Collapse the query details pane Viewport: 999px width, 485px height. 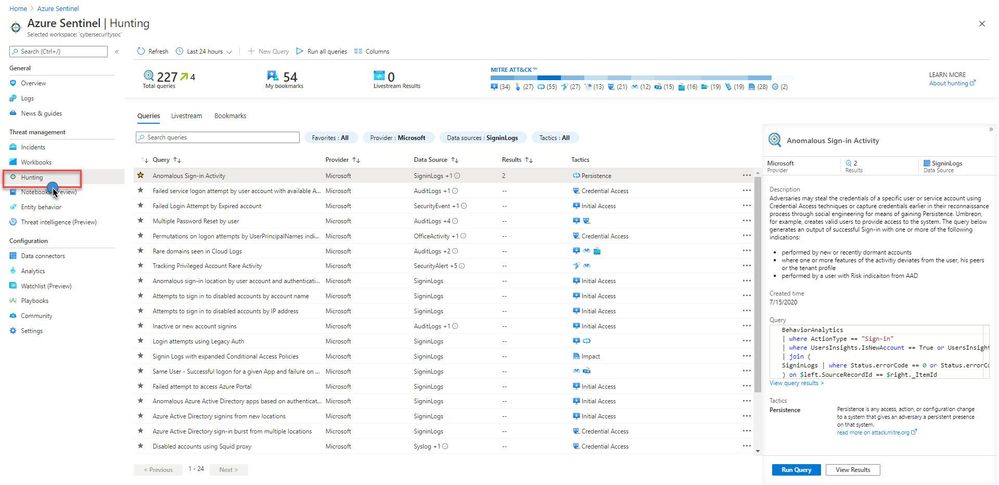[x=991, y=129]
